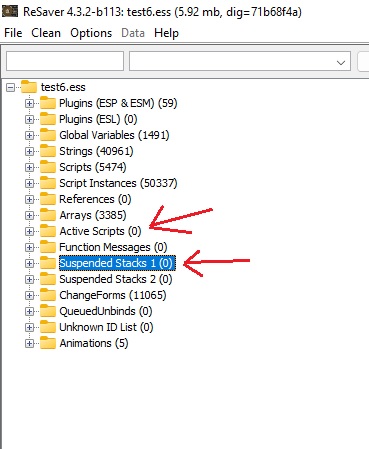The height and width of the screenshot is (449, 369).
Task: Select References (0) row
Action: (95, 199)
